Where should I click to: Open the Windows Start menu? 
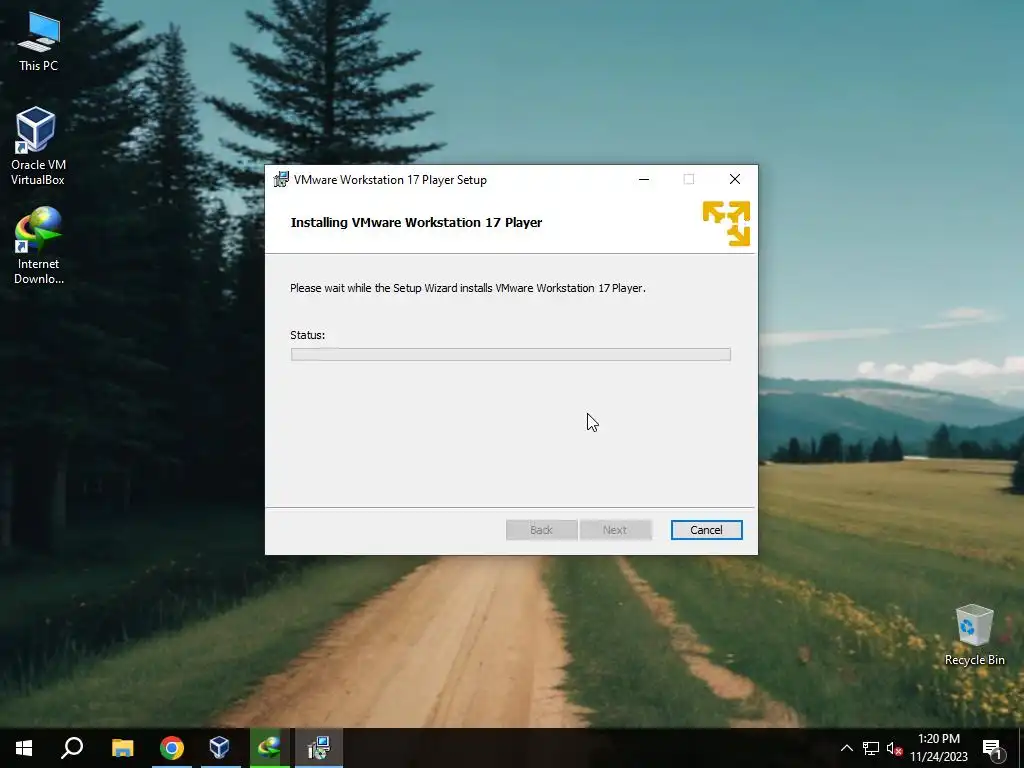(x=24, y=748)
